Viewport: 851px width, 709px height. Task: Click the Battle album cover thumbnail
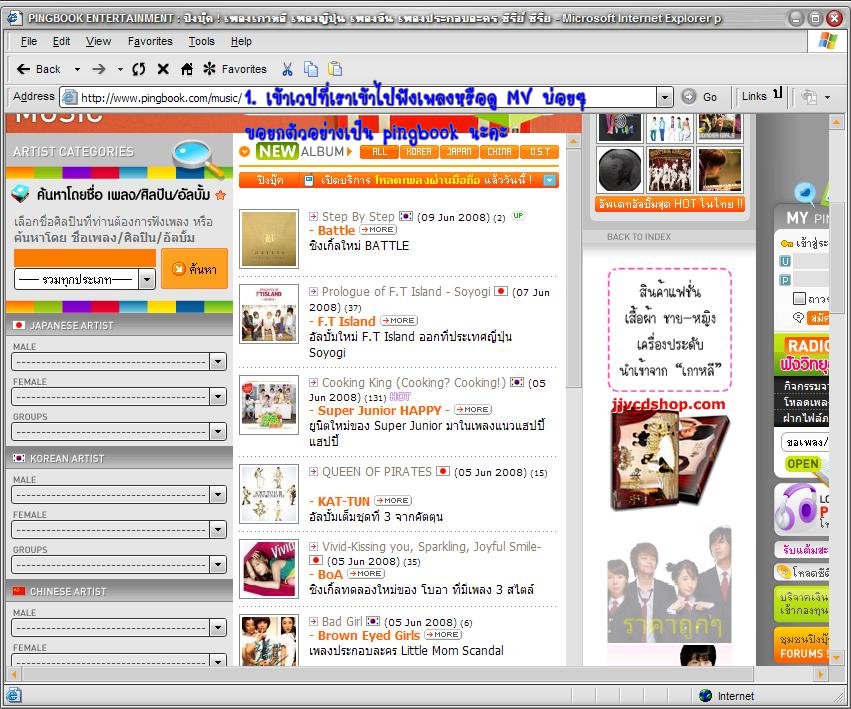(269, 239)
